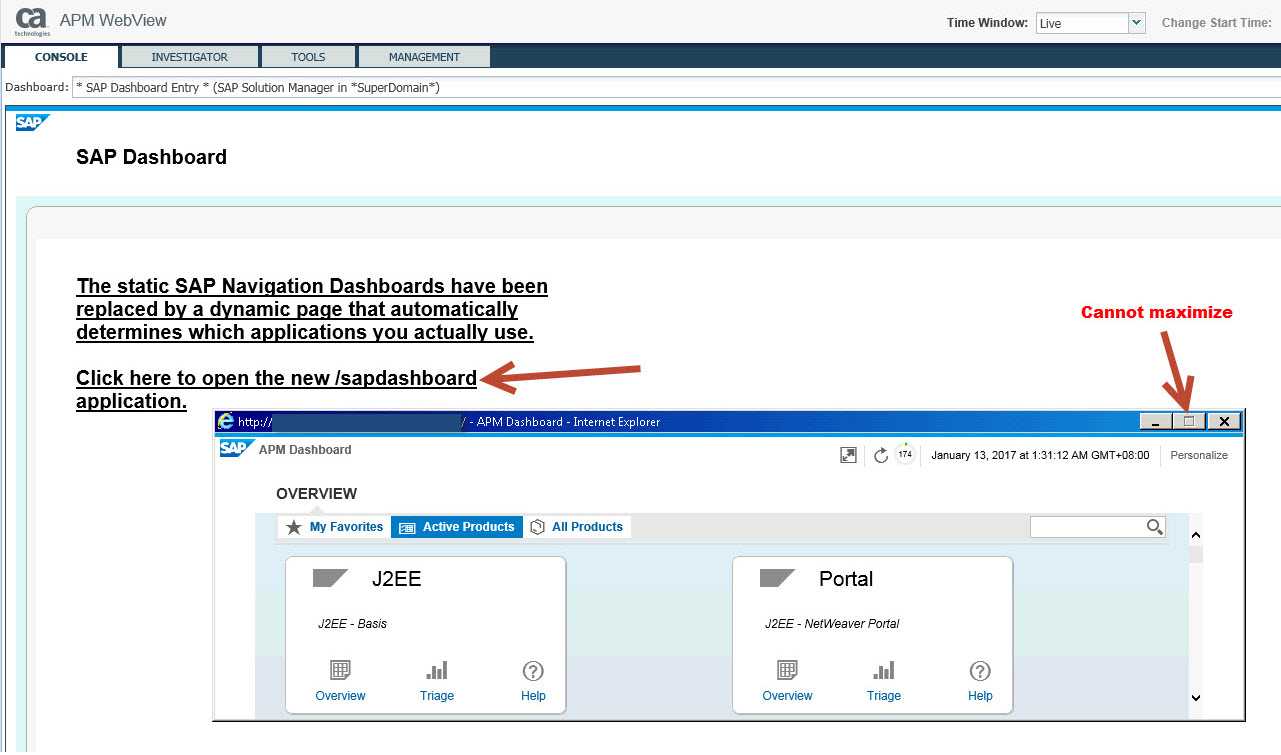Select the All Products tab
The image size is (1281, 755).
point(577,527)
